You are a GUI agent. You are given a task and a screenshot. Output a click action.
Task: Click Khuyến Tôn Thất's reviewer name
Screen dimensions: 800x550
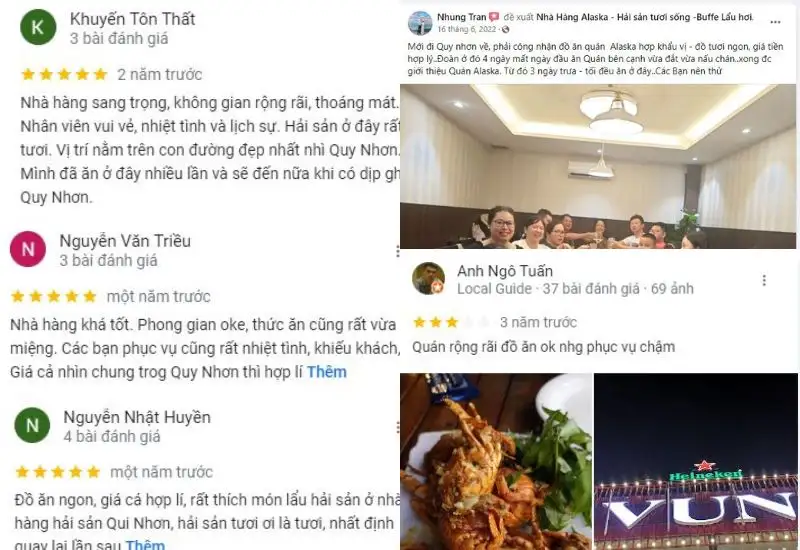133,19
